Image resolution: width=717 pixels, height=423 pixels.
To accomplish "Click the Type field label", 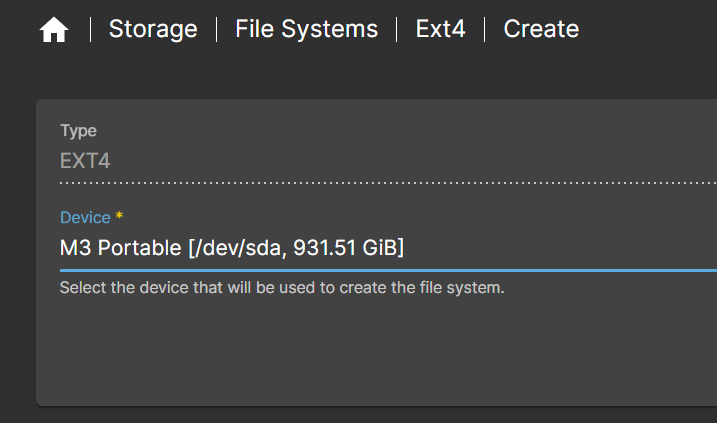I will coord(78,131).
